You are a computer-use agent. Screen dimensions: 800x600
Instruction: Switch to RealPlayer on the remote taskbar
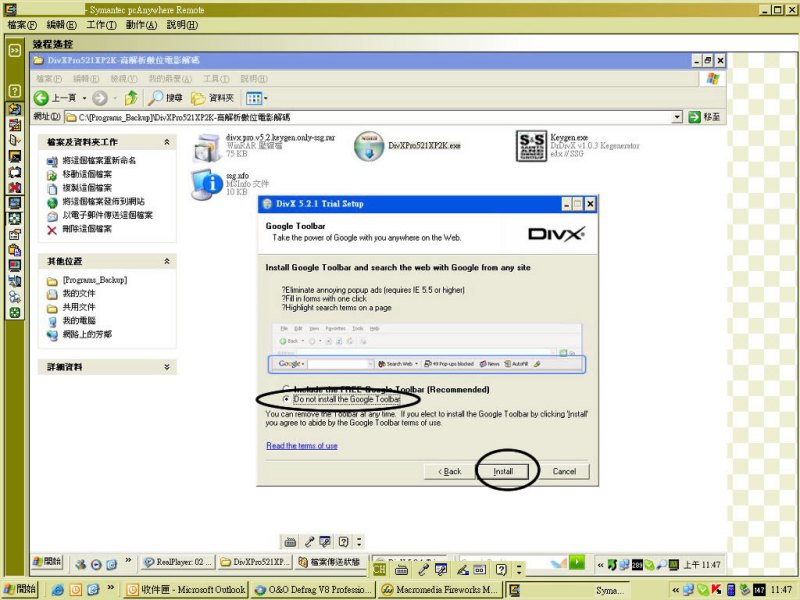(x=178, y=562)
